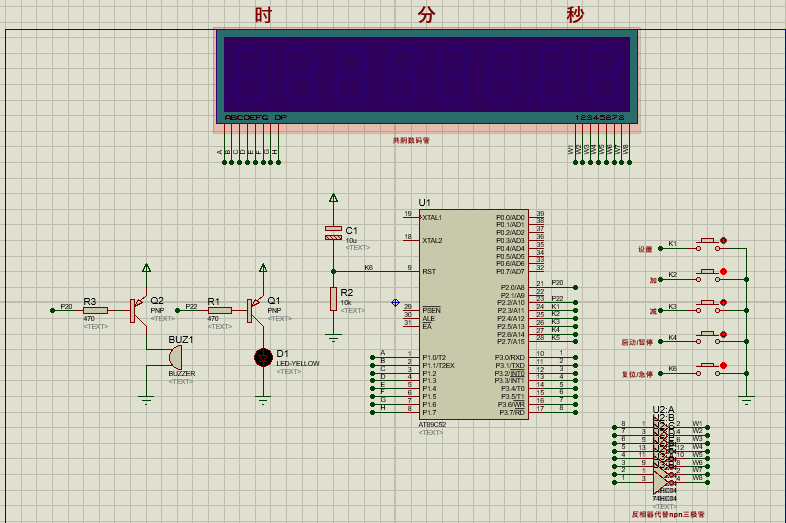Click the P3.0/RXD pin name on U1

[510, 358]
